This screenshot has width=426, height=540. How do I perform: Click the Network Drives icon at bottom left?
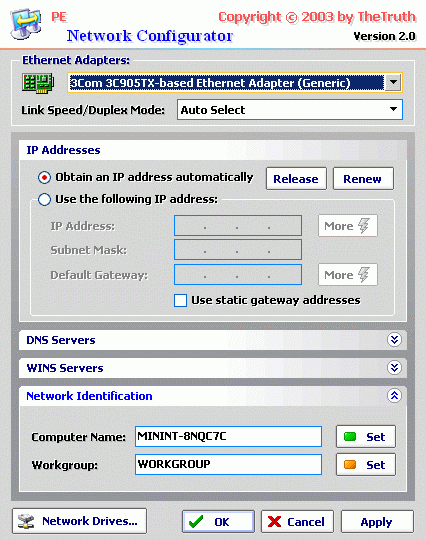pos(27,521)
